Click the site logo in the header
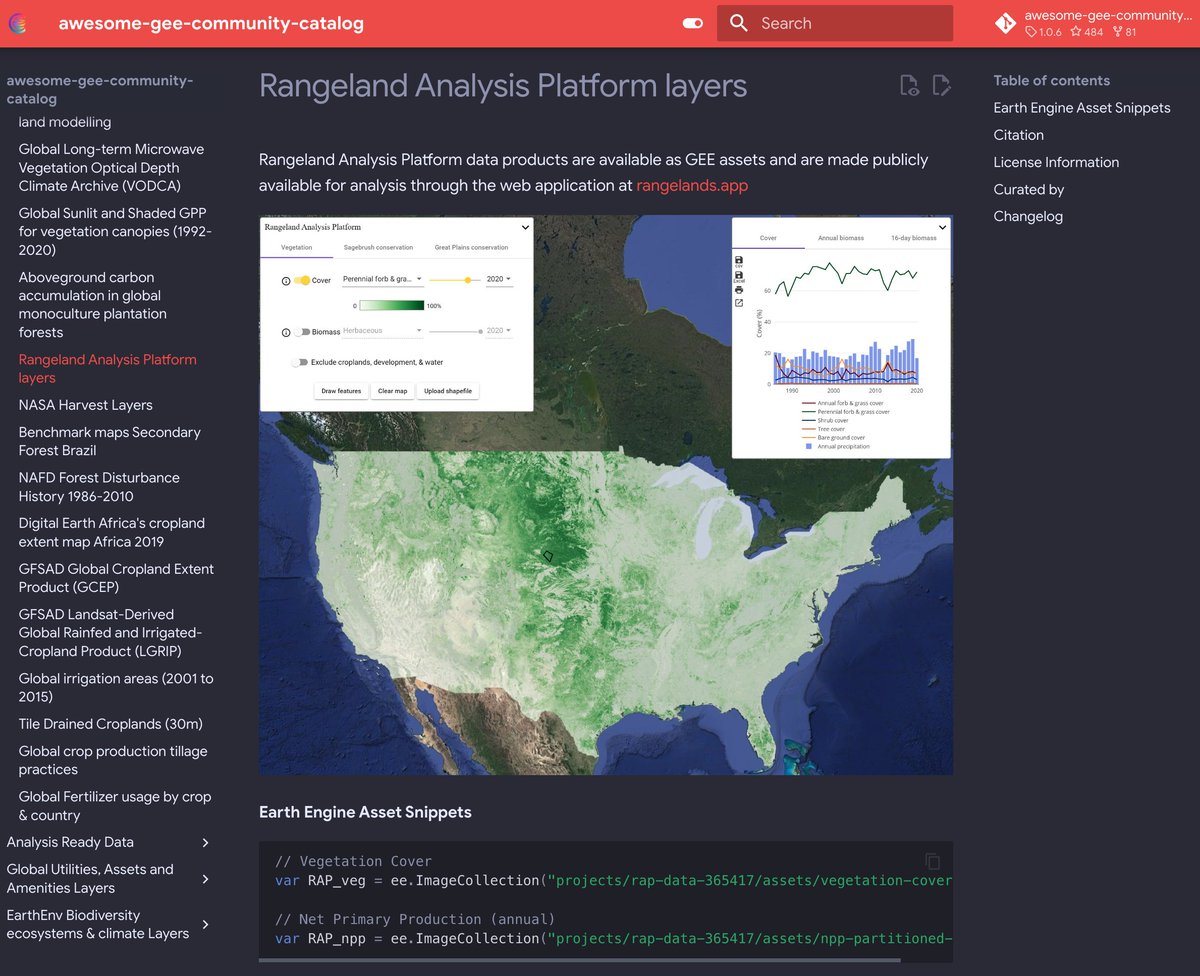The width and height of the screenshot is (1200, 976). tap(19, 23)
